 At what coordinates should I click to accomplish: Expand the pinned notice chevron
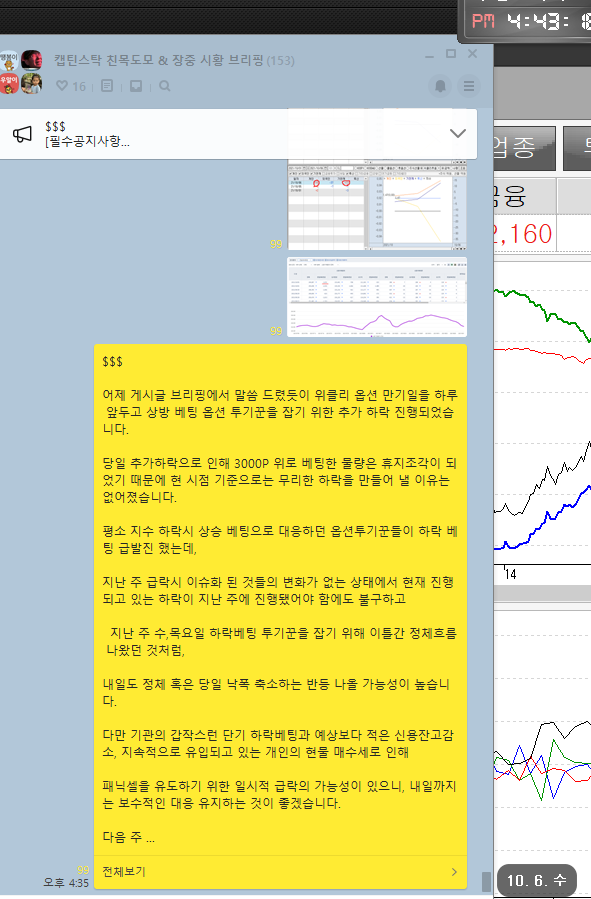(457, 134)
